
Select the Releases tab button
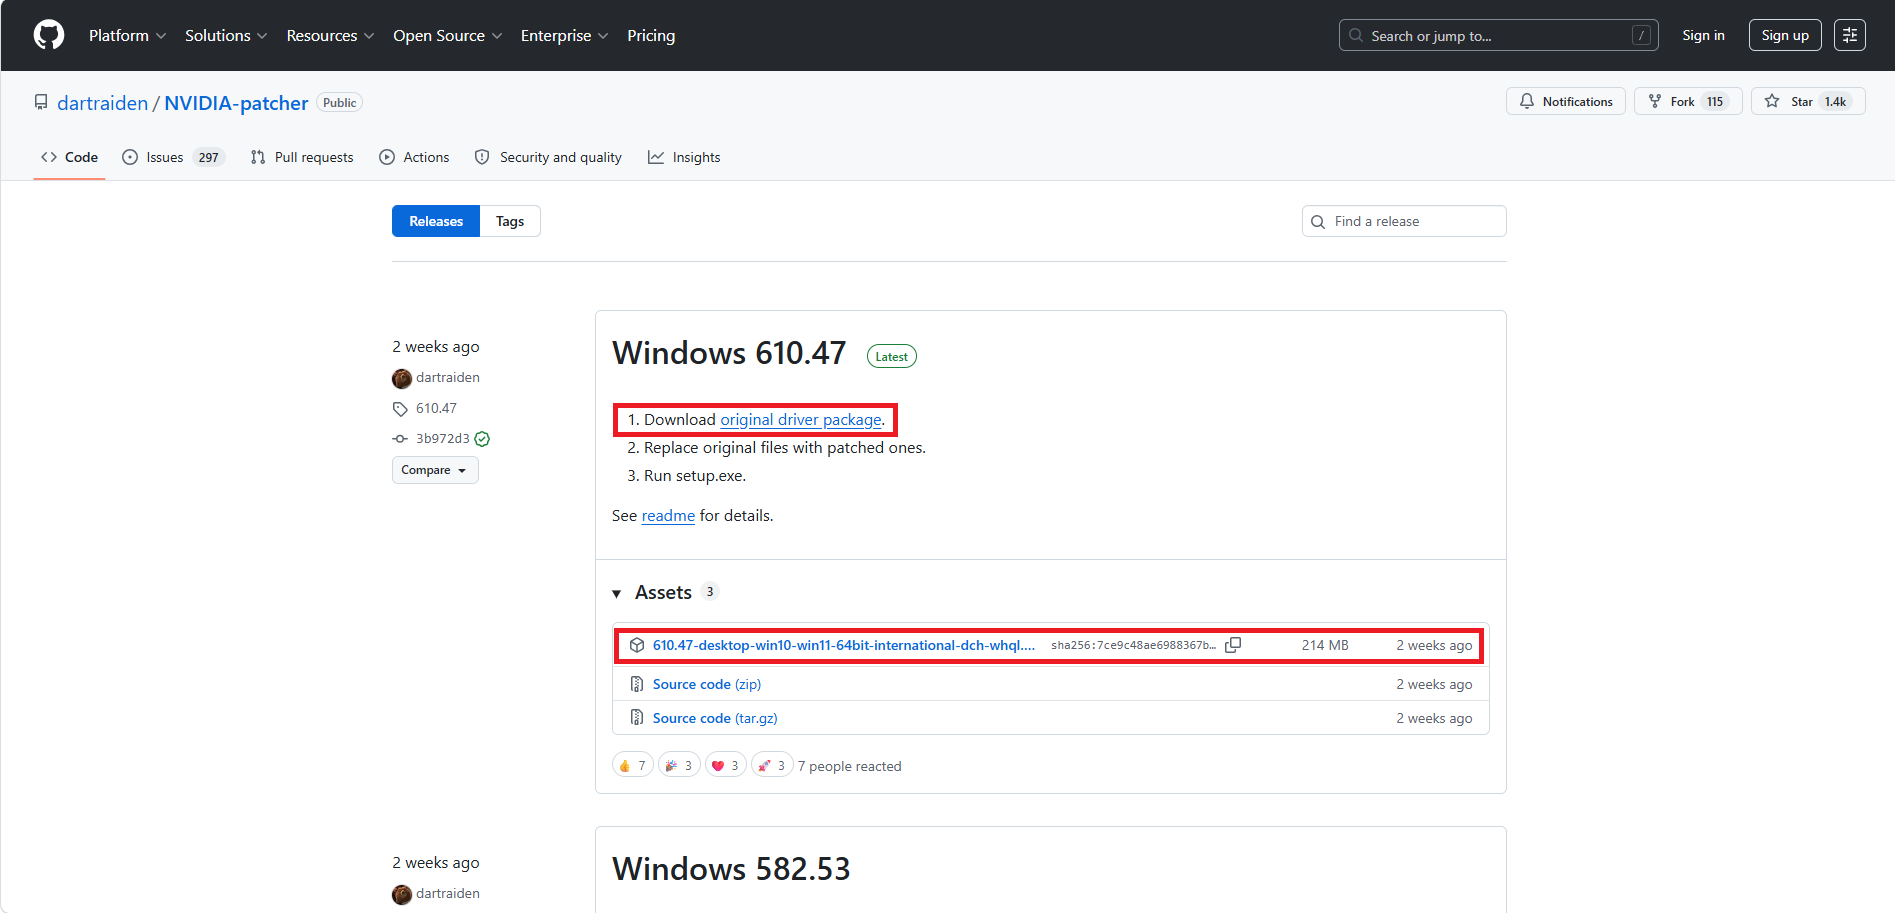click(x=436, y=221)
